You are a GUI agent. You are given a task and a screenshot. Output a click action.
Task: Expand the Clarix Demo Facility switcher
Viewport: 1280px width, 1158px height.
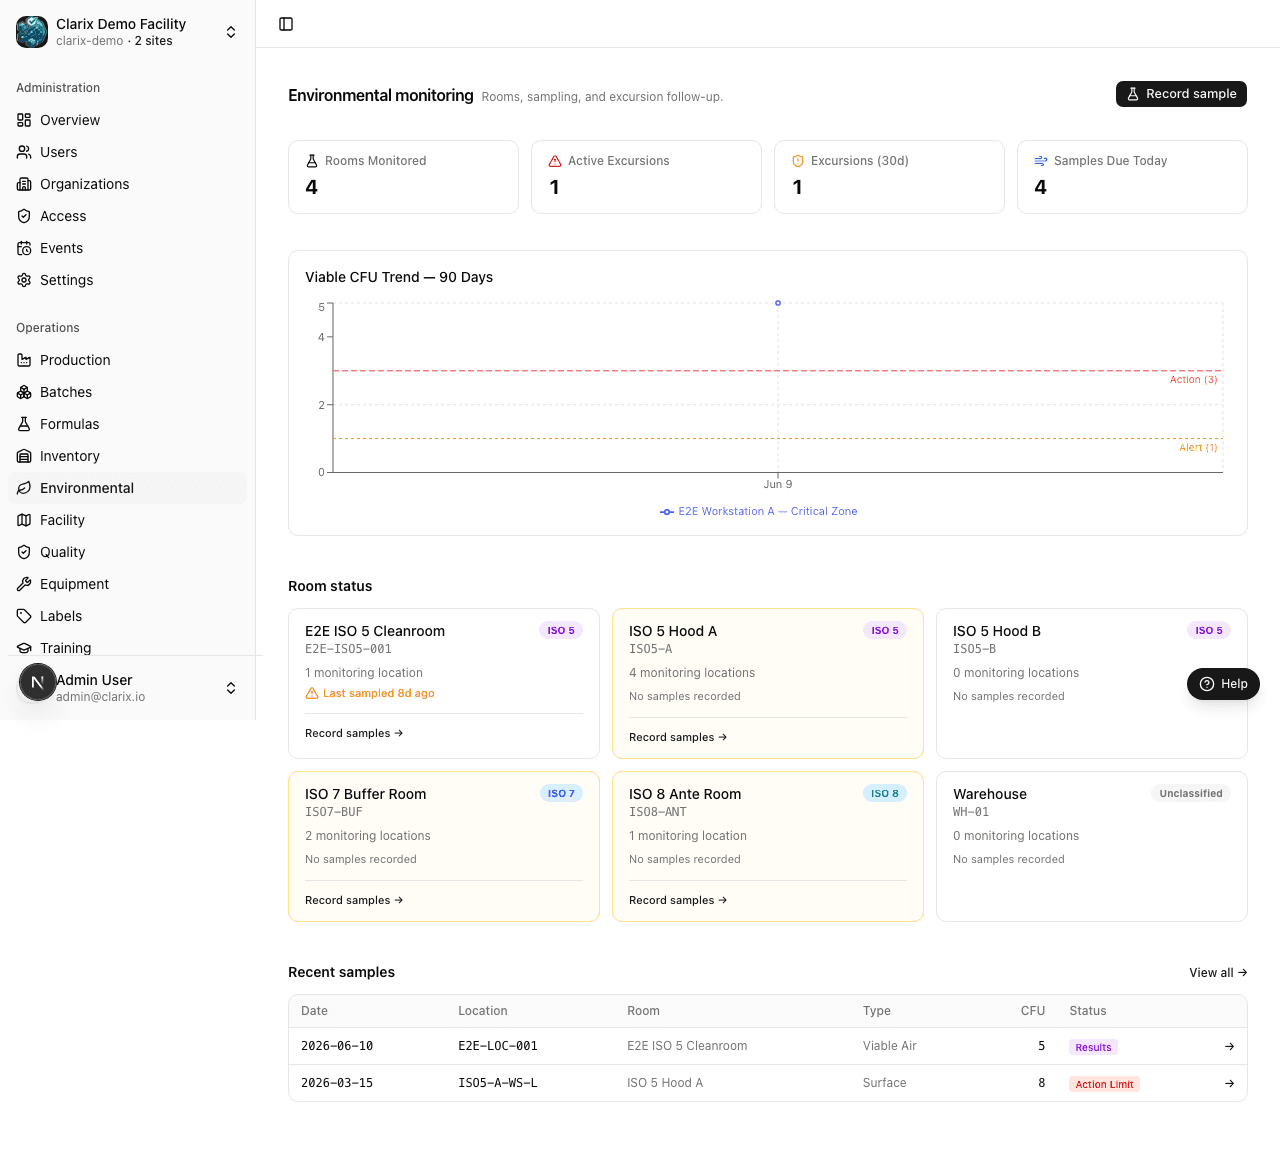231,32
